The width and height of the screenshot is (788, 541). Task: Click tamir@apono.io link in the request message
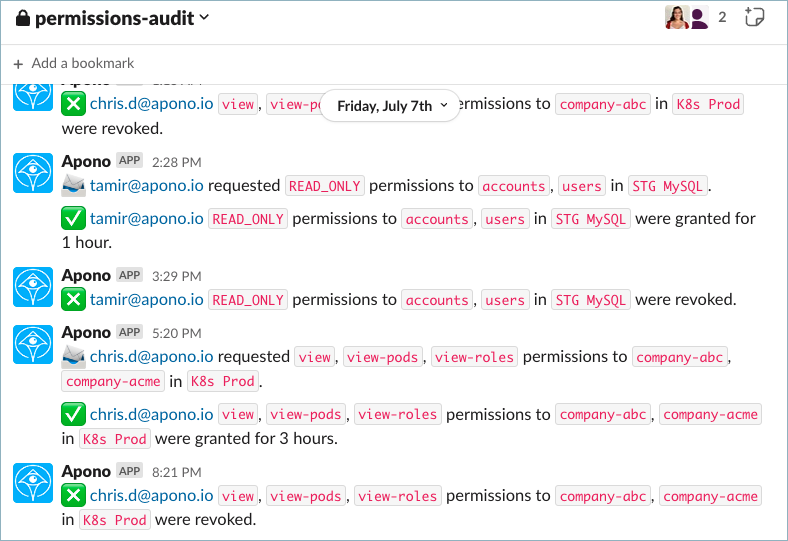click(x=147, y=185)
